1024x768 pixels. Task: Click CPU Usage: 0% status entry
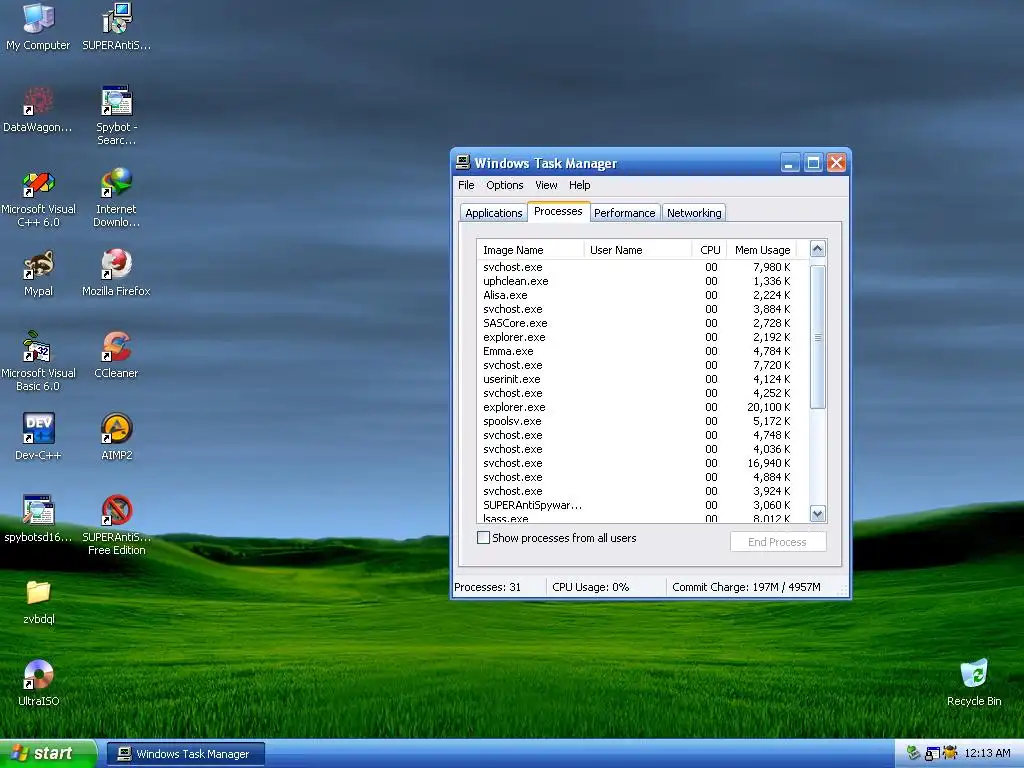coord(606,586)
